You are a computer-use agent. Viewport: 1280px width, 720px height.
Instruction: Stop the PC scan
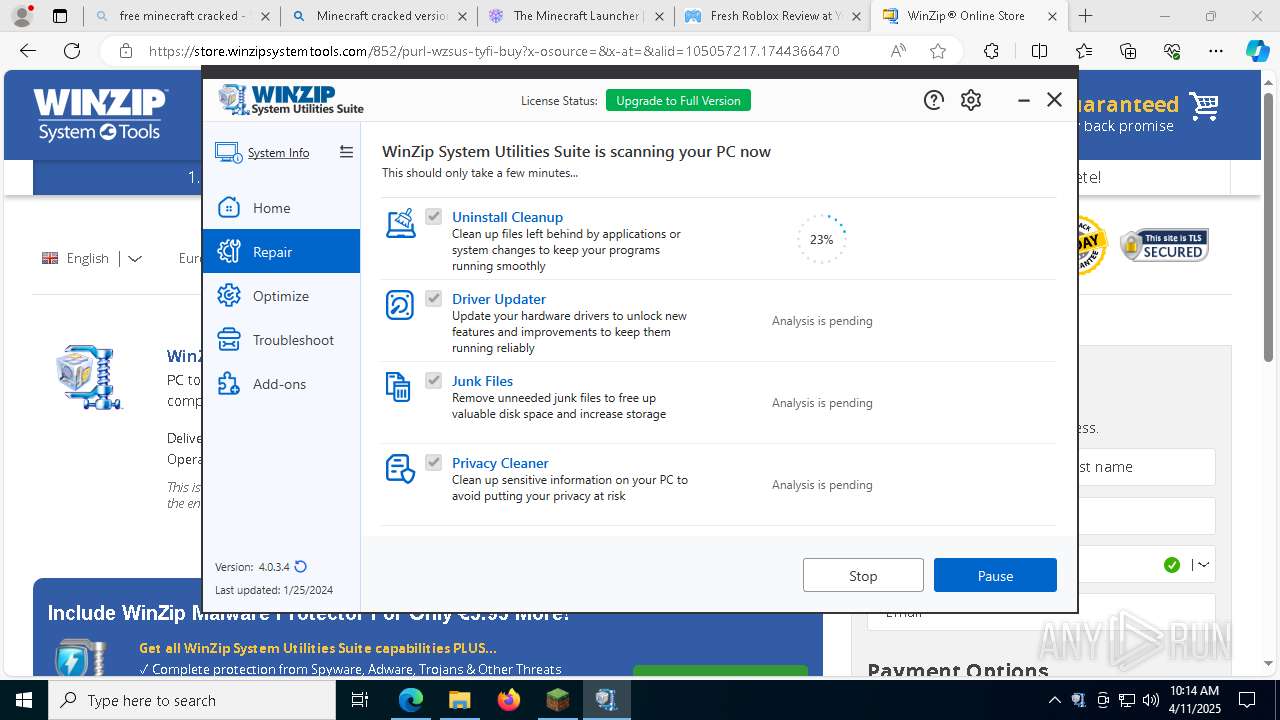tap(863, 575)
